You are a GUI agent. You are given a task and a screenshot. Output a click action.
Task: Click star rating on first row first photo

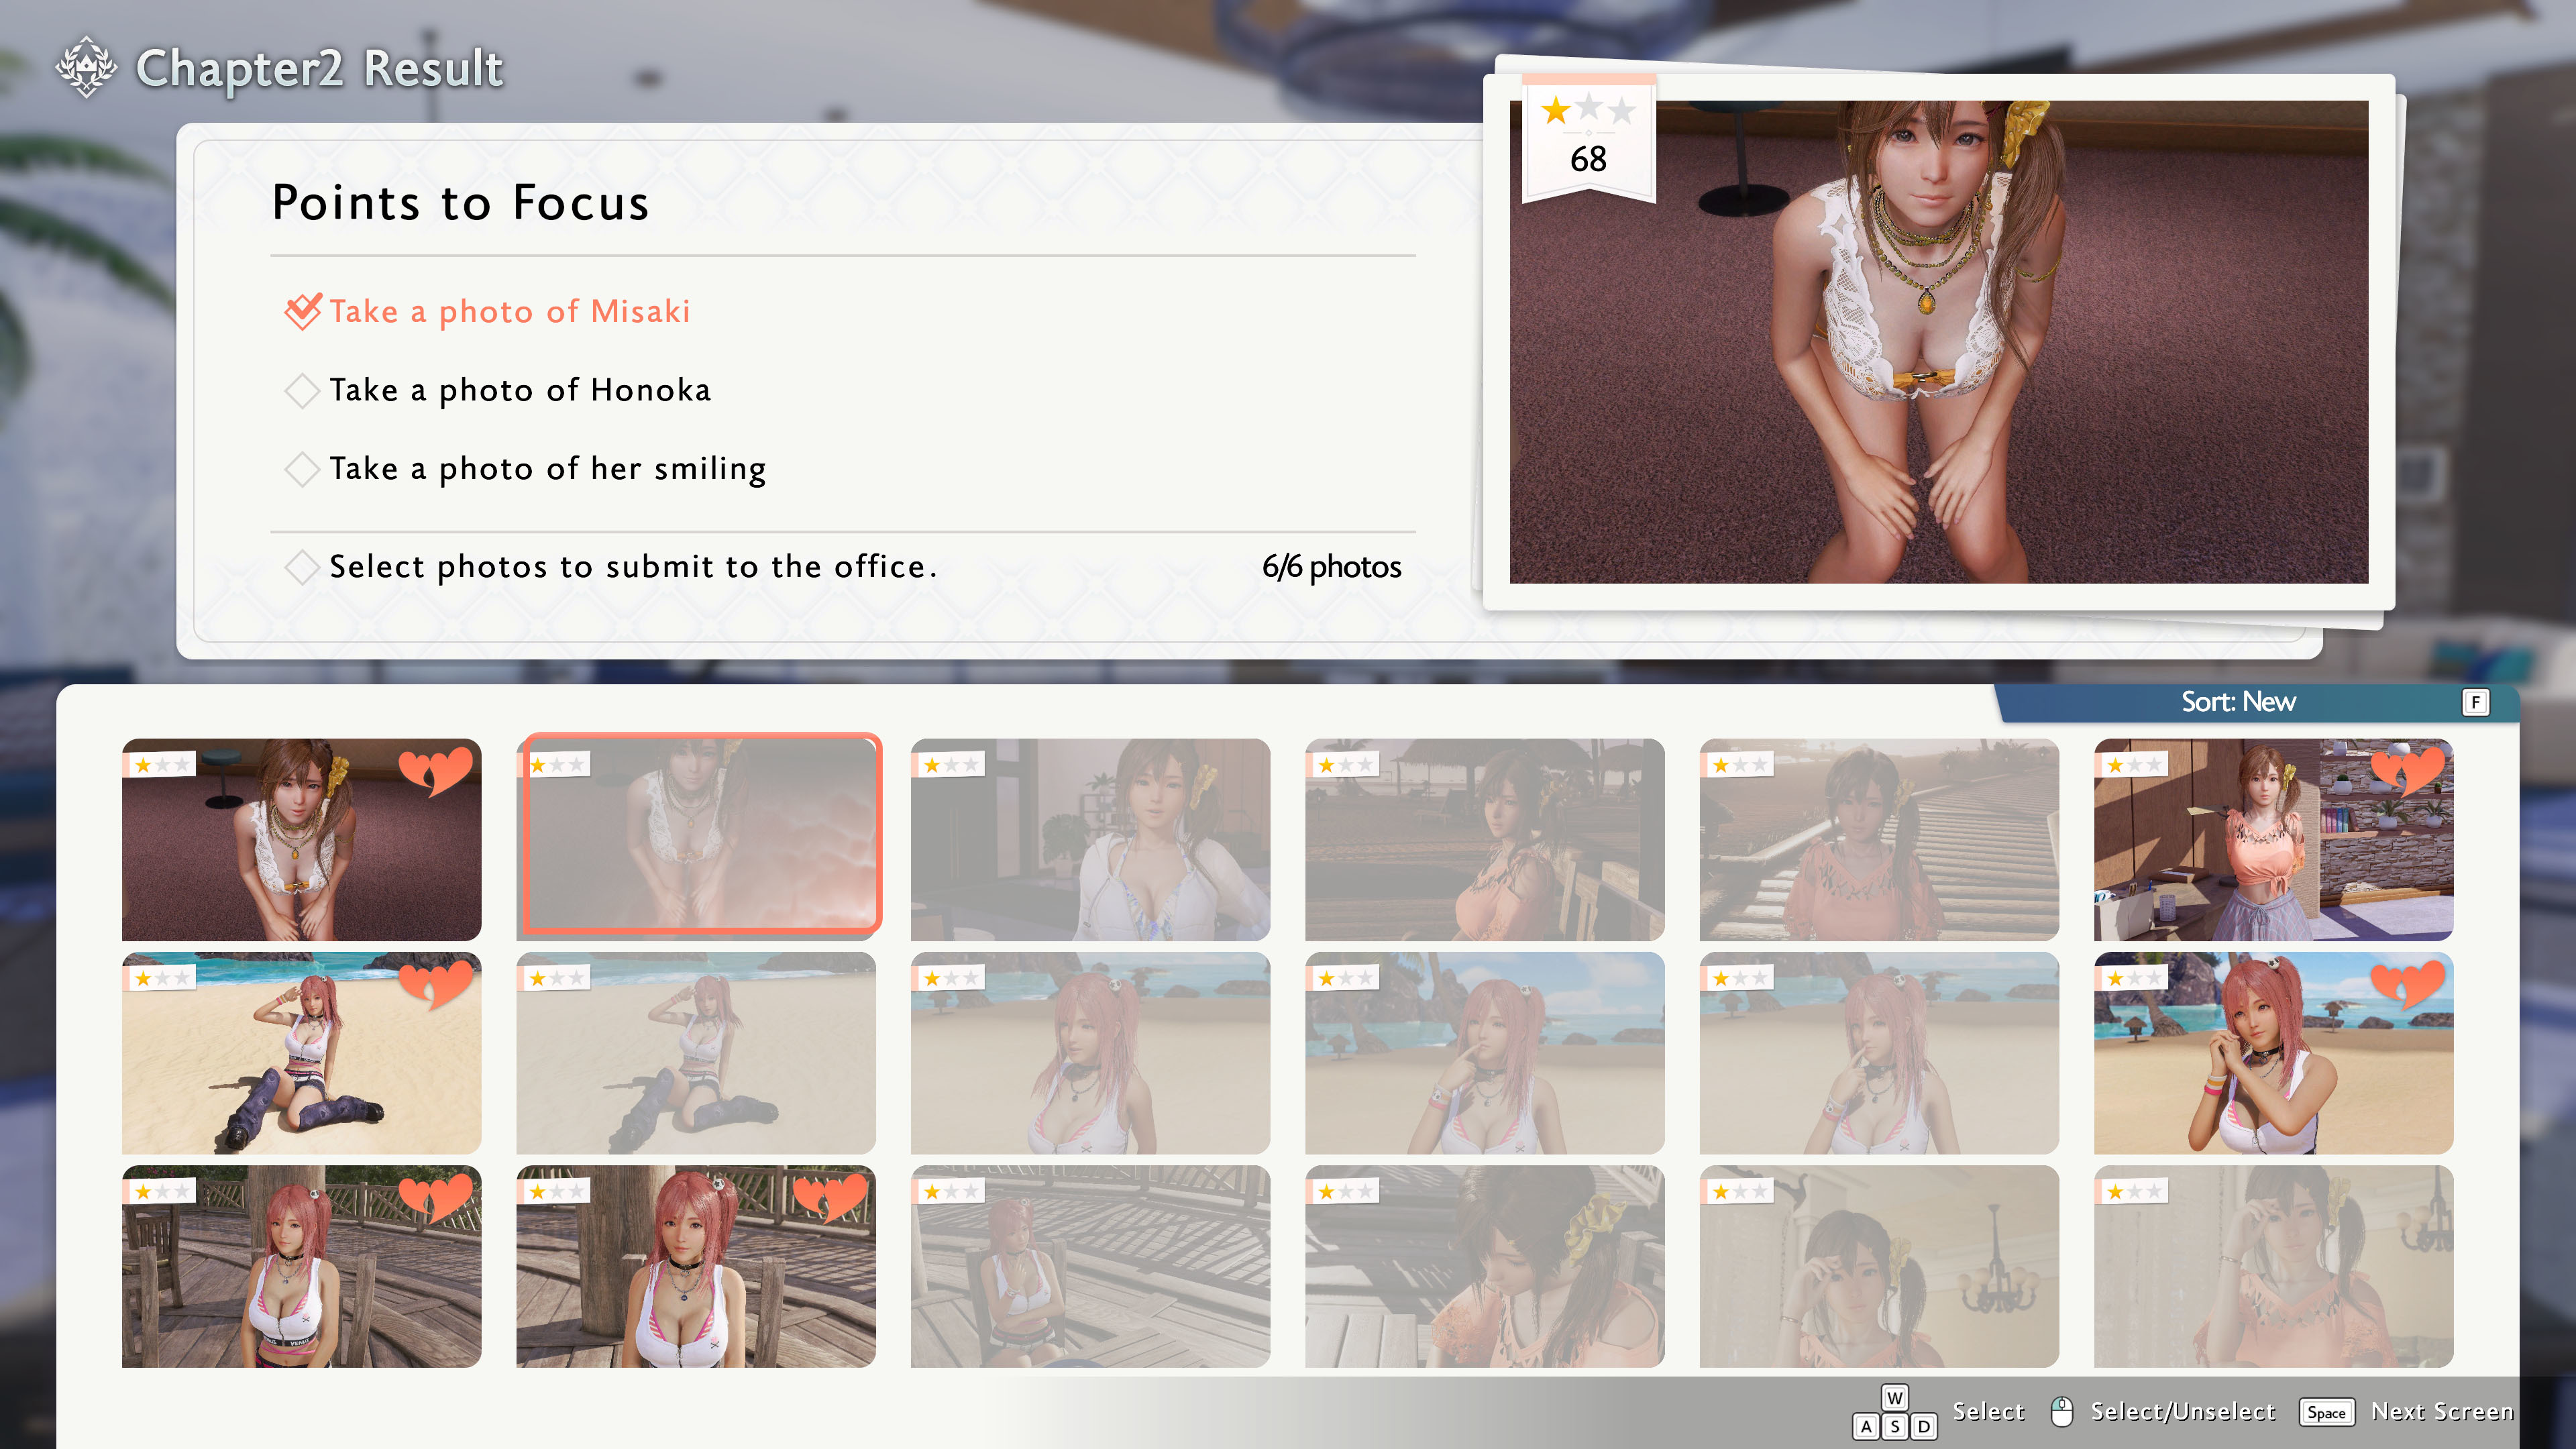point(160,765)
